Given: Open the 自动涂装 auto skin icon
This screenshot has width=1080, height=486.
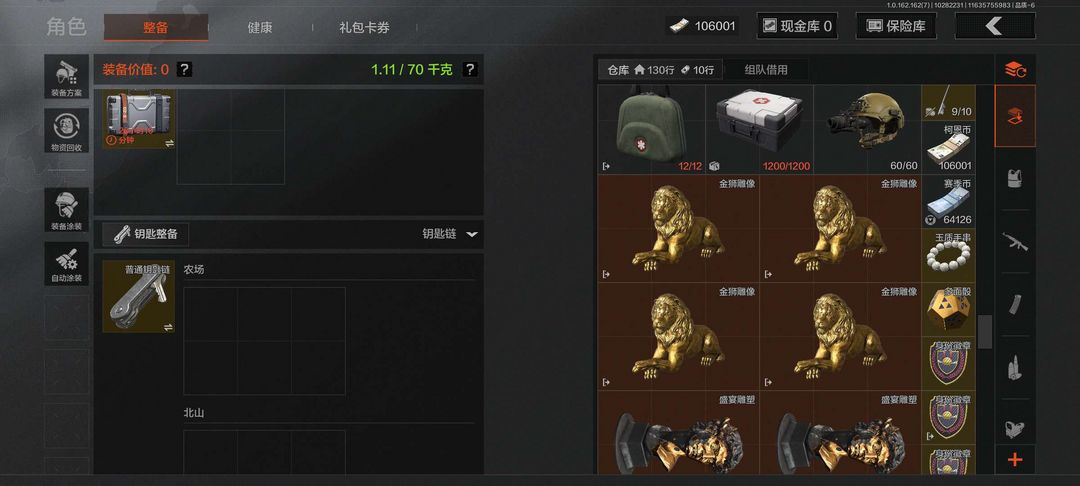Looking at the screenshot, I should pyautogui.click(x=67, y=264).
